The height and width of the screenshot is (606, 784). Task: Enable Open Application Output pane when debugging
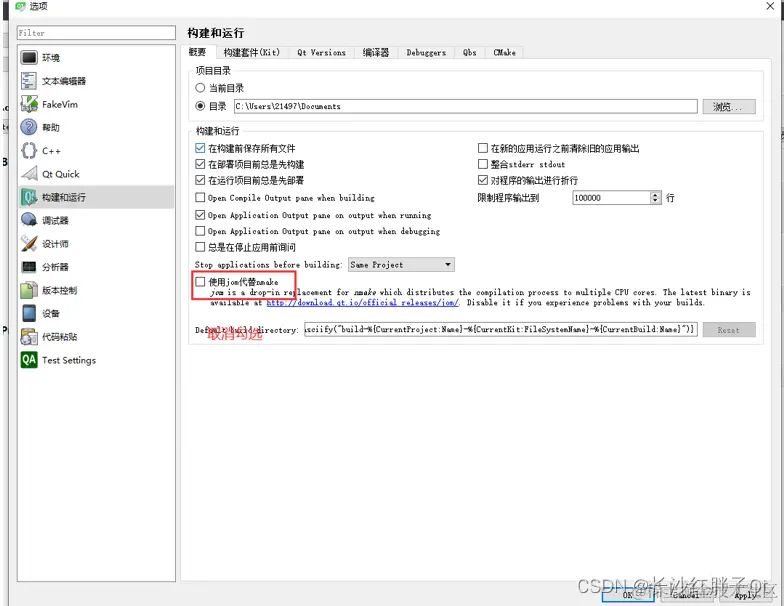point(200,231)
